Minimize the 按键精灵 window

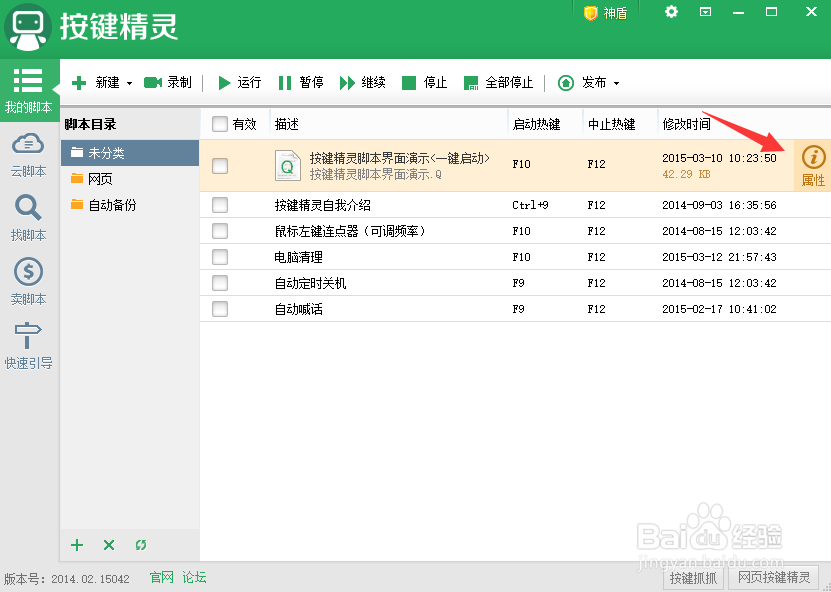(x=738, y=12)
